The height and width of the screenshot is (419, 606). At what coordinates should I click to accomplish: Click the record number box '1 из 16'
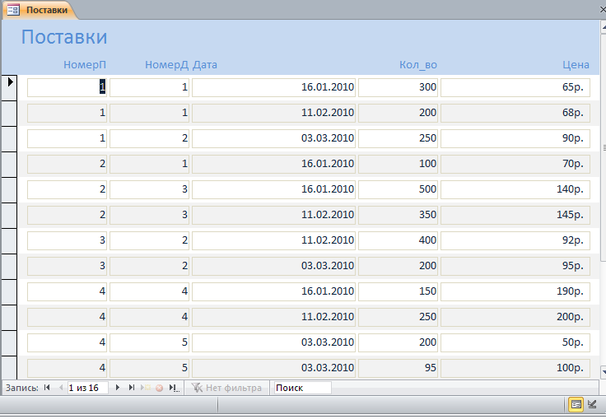point(87,388)
